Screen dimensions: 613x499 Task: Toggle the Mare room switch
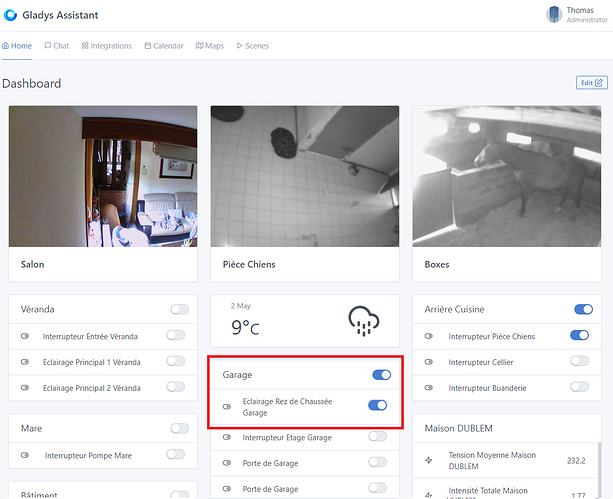[180, 429]
